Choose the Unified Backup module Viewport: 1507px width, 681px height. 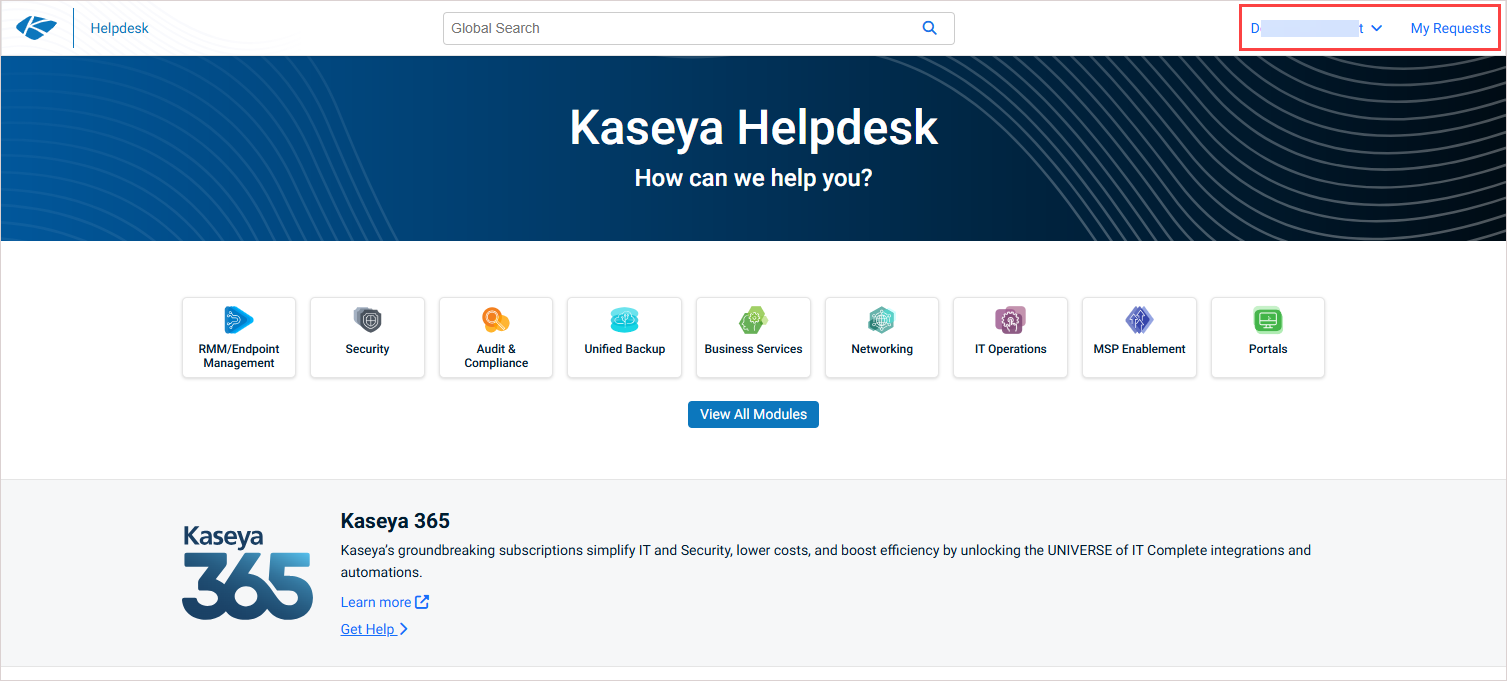coord(624,337)
